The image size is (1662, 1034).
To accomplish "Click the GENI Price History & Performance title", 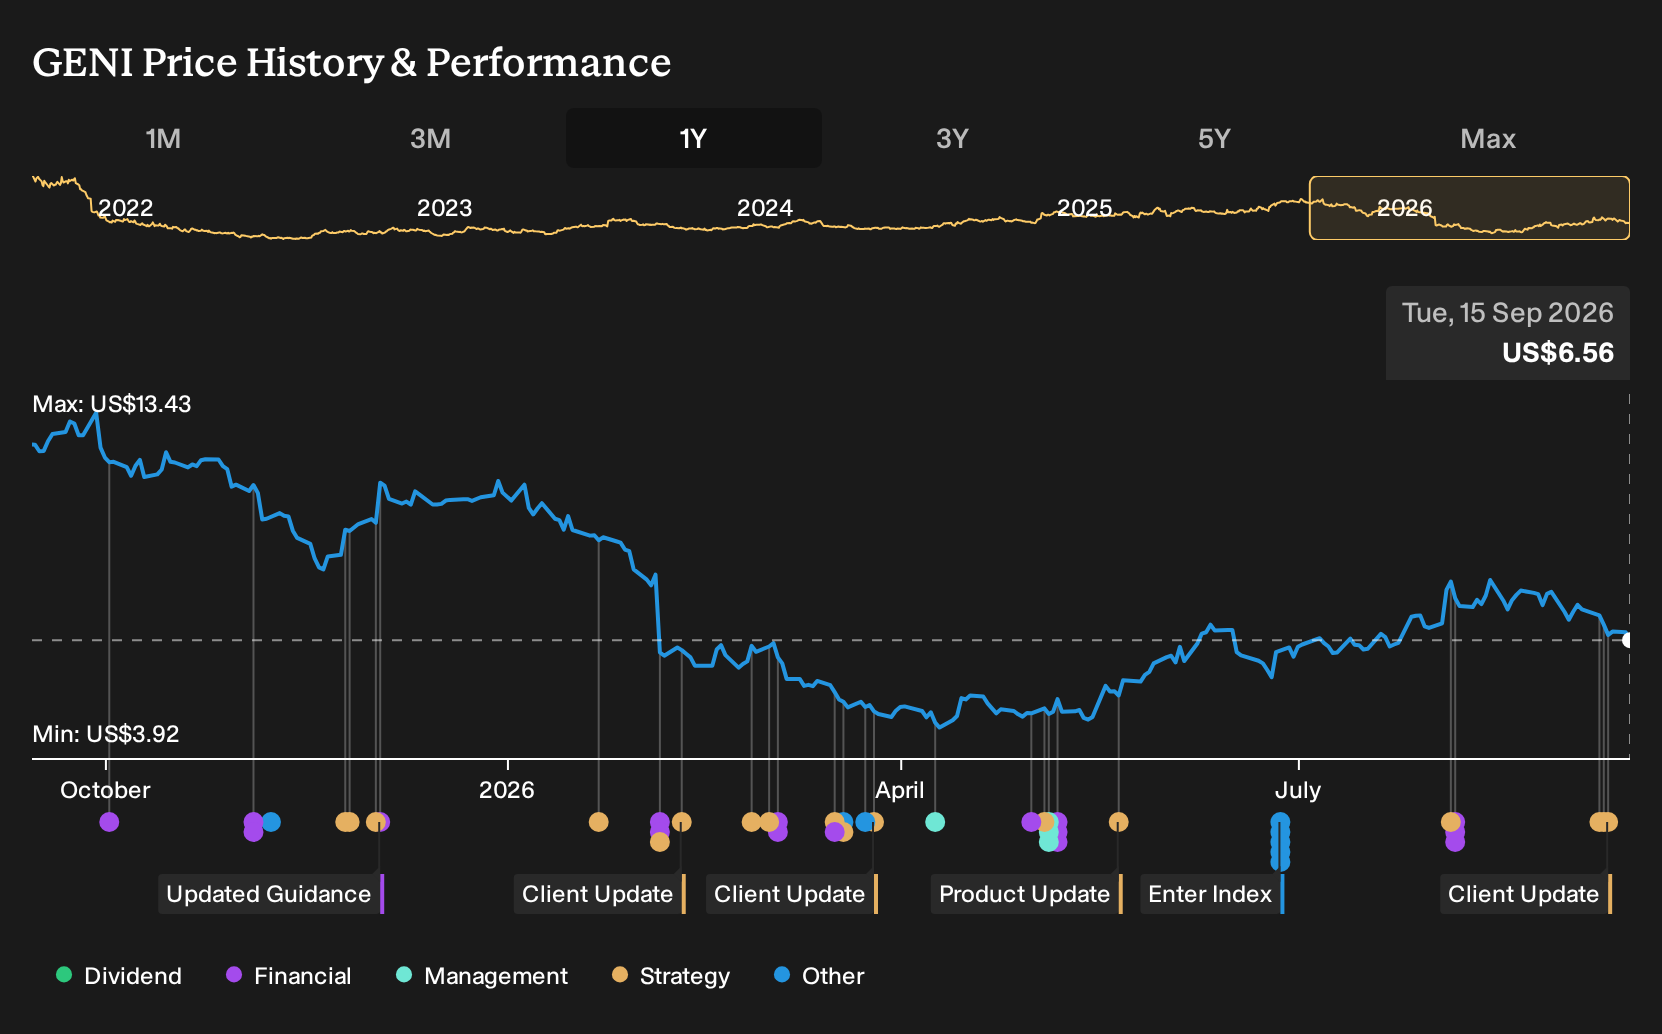I will point(352,62).
